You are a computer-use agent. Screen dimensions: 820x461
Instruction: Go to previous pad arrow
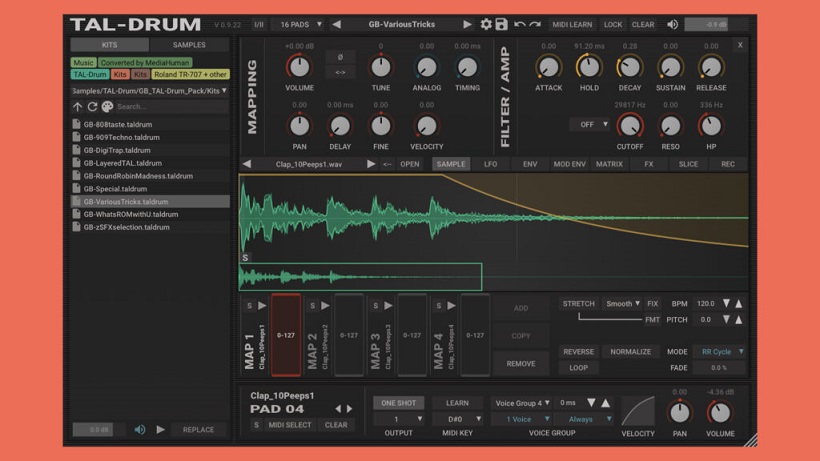338,409
